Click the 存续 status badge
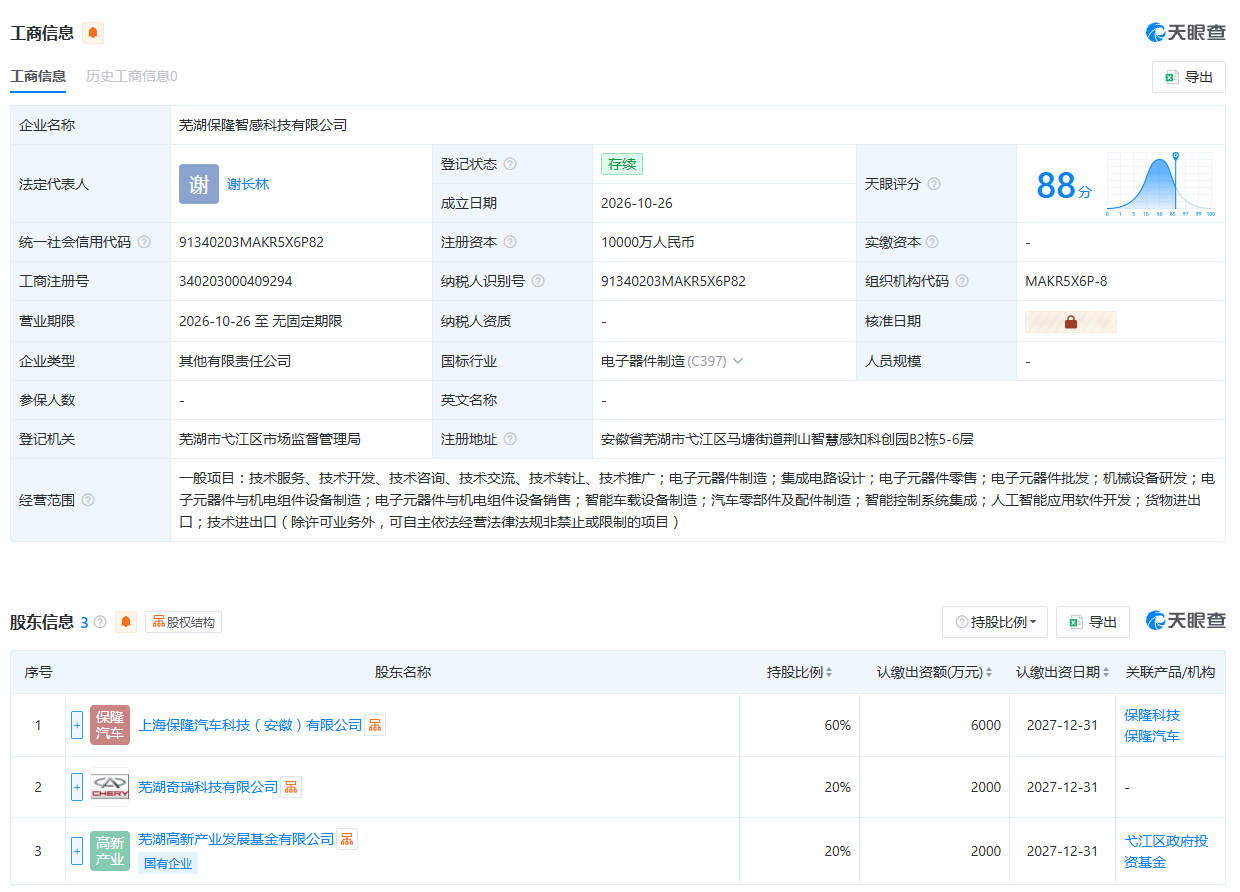 coord(622,164)
